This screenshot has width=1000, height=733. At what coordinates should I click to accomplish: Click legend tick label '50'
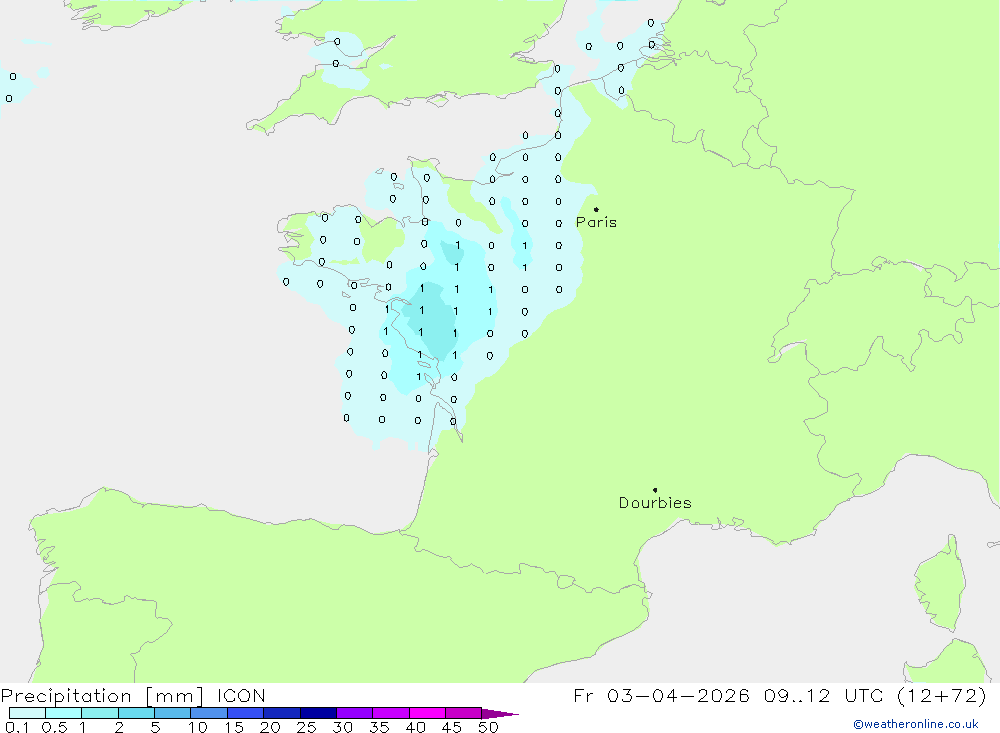pos(488,727)
